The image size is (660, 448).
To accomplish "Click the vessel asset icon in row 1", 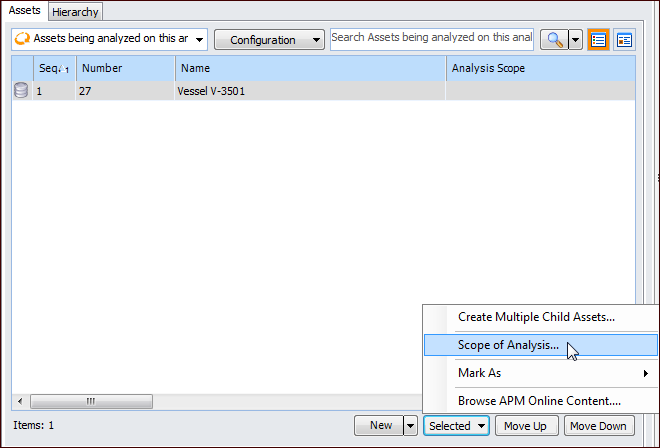I will pos(21,91).
